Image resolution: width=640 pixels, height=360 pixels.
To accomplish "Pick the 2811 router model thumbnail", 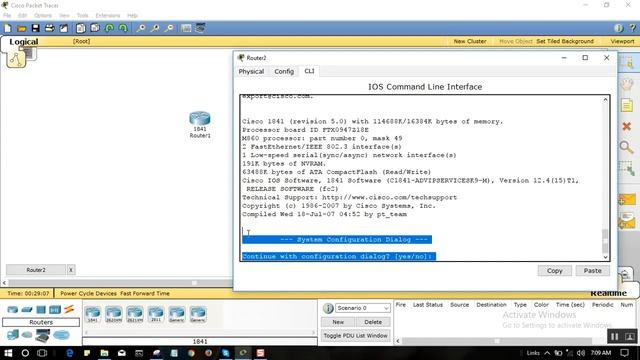I will (x=156, y=314).
